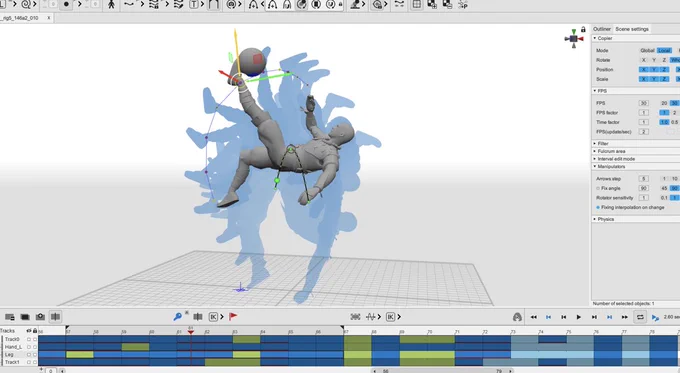Open arrow next to red-flag K icon

click(222, 317)
